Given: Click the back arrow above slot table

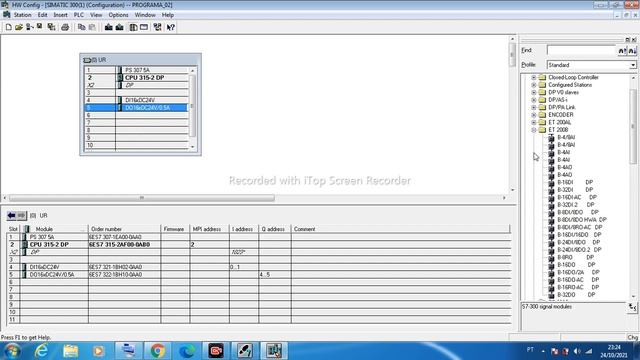Looking at the screenshot, I should [11, 215].
